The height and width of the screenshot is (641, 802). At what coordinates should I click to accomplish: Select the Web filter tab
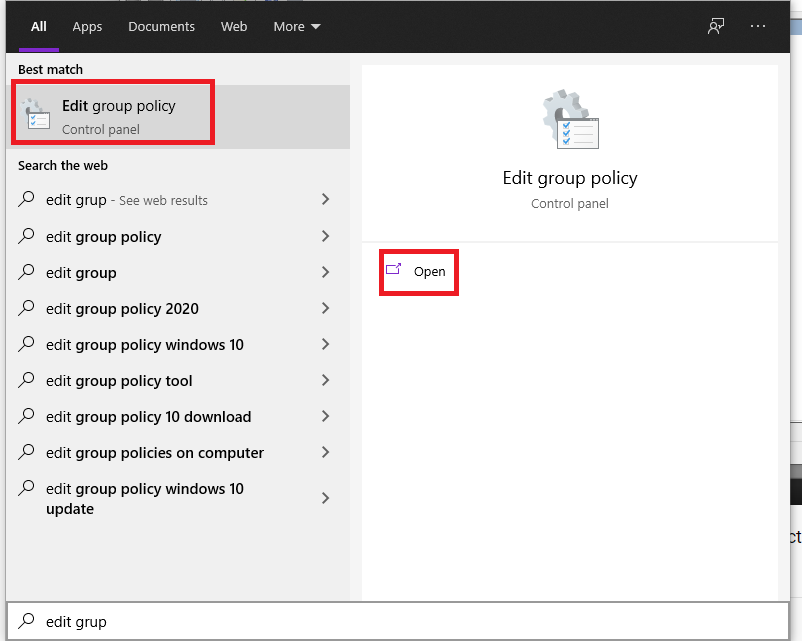[x=234, y=26]
